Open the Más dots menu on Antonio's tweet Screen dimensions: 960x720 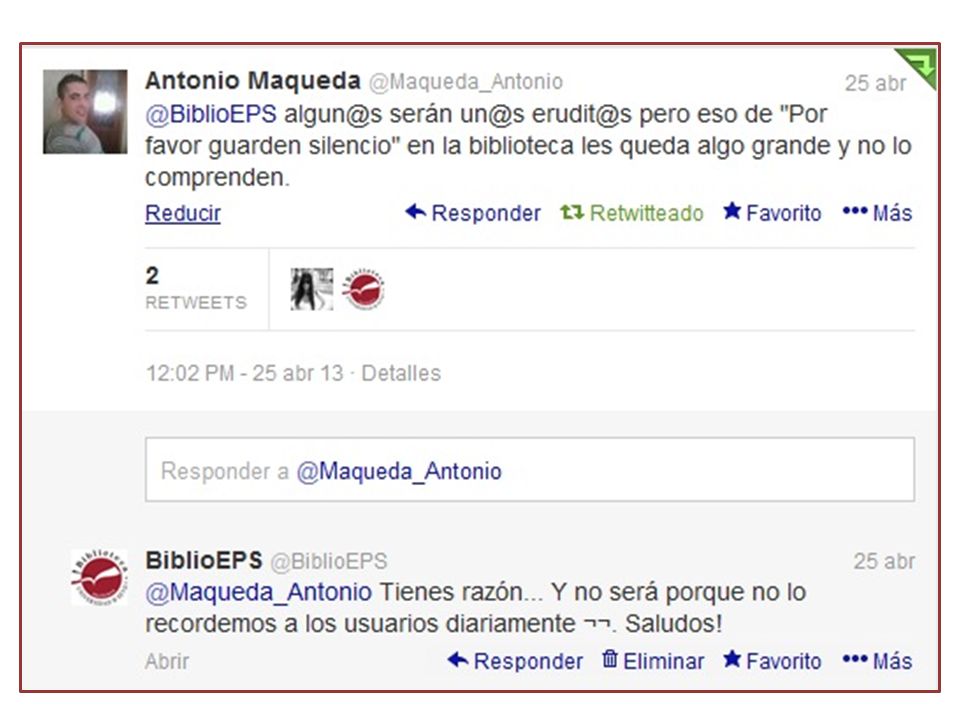tap(855, 211)
